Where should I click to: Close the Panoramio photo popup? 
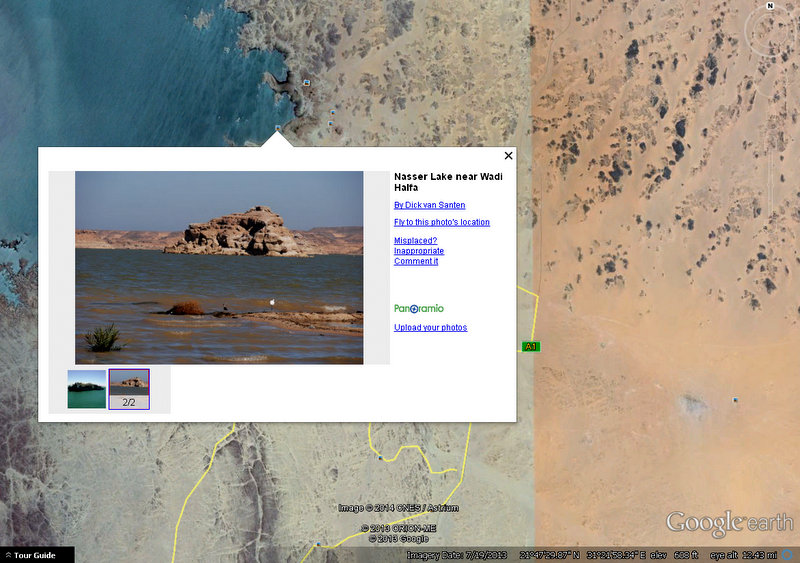coord(508,156)
